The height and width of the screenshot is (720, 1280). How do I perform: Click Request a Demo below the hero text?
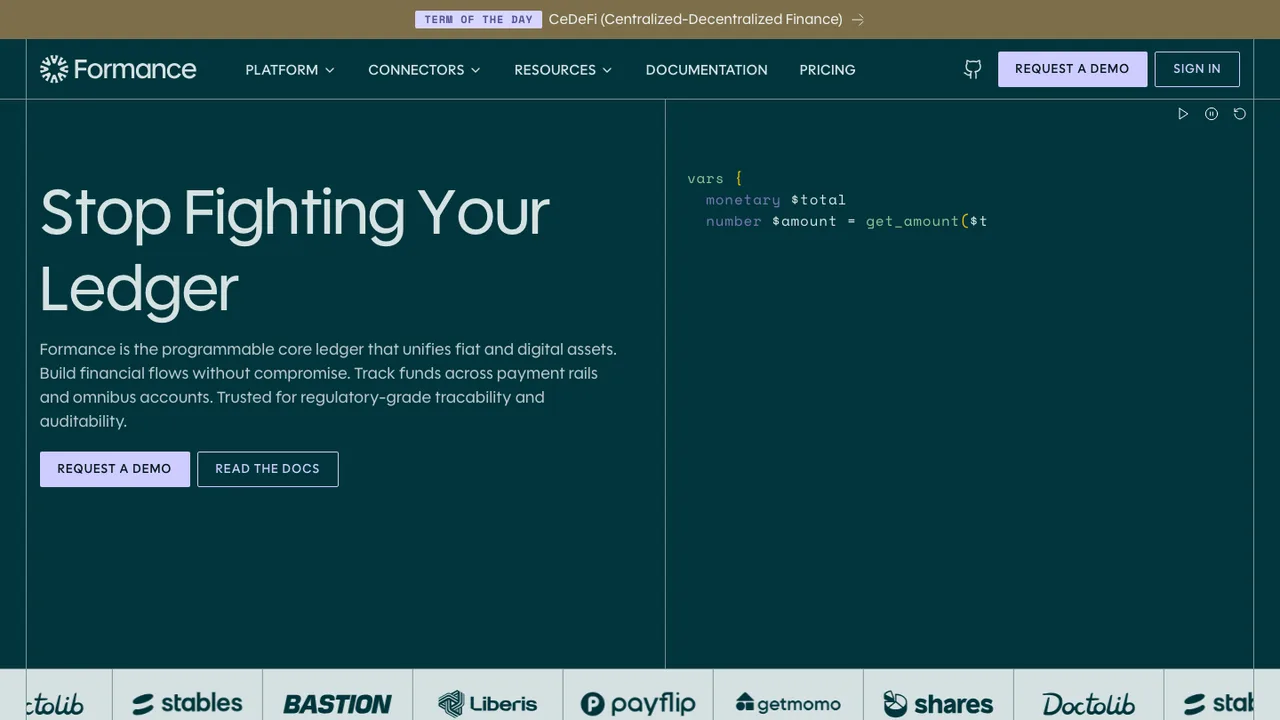[x=115, y=469]
